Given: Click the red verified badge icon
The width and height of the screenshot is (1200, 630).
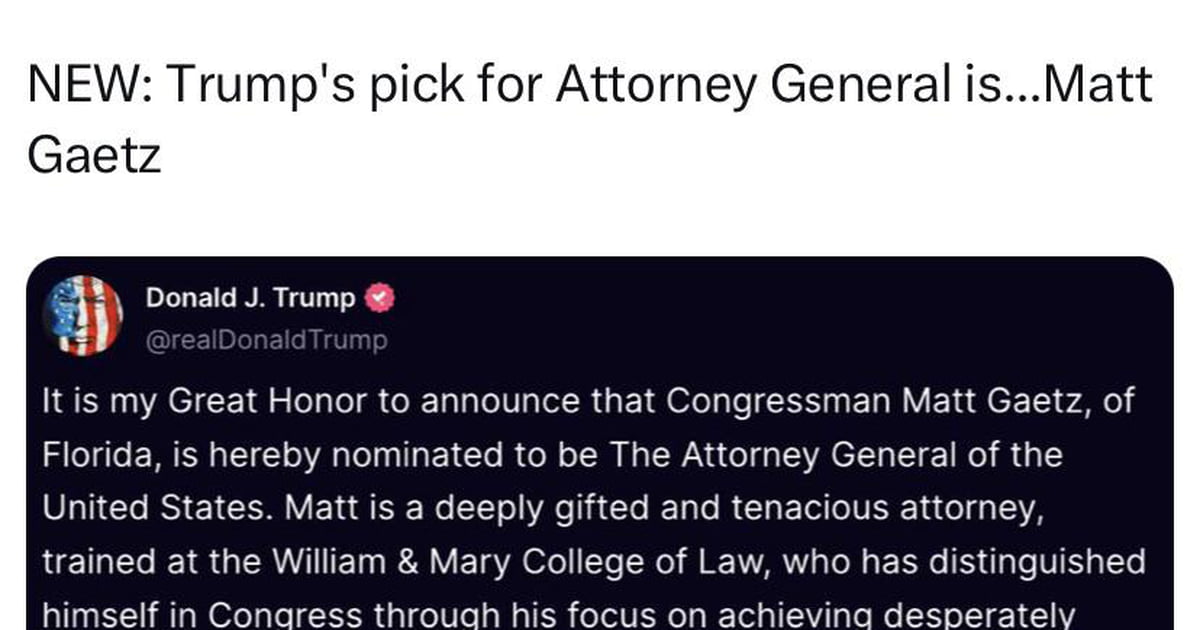Looking at the screenshot, I should click(x=381, y=297).
